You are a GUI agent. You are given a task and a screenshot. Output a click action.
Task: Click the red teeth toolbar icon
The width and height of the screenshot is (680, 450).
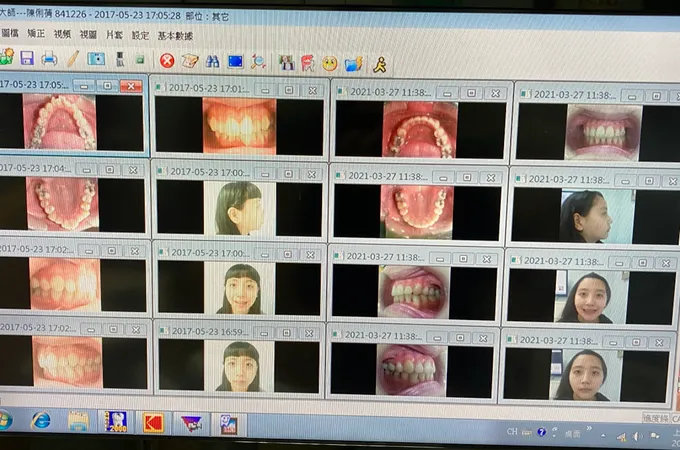(x=307, y=63)
